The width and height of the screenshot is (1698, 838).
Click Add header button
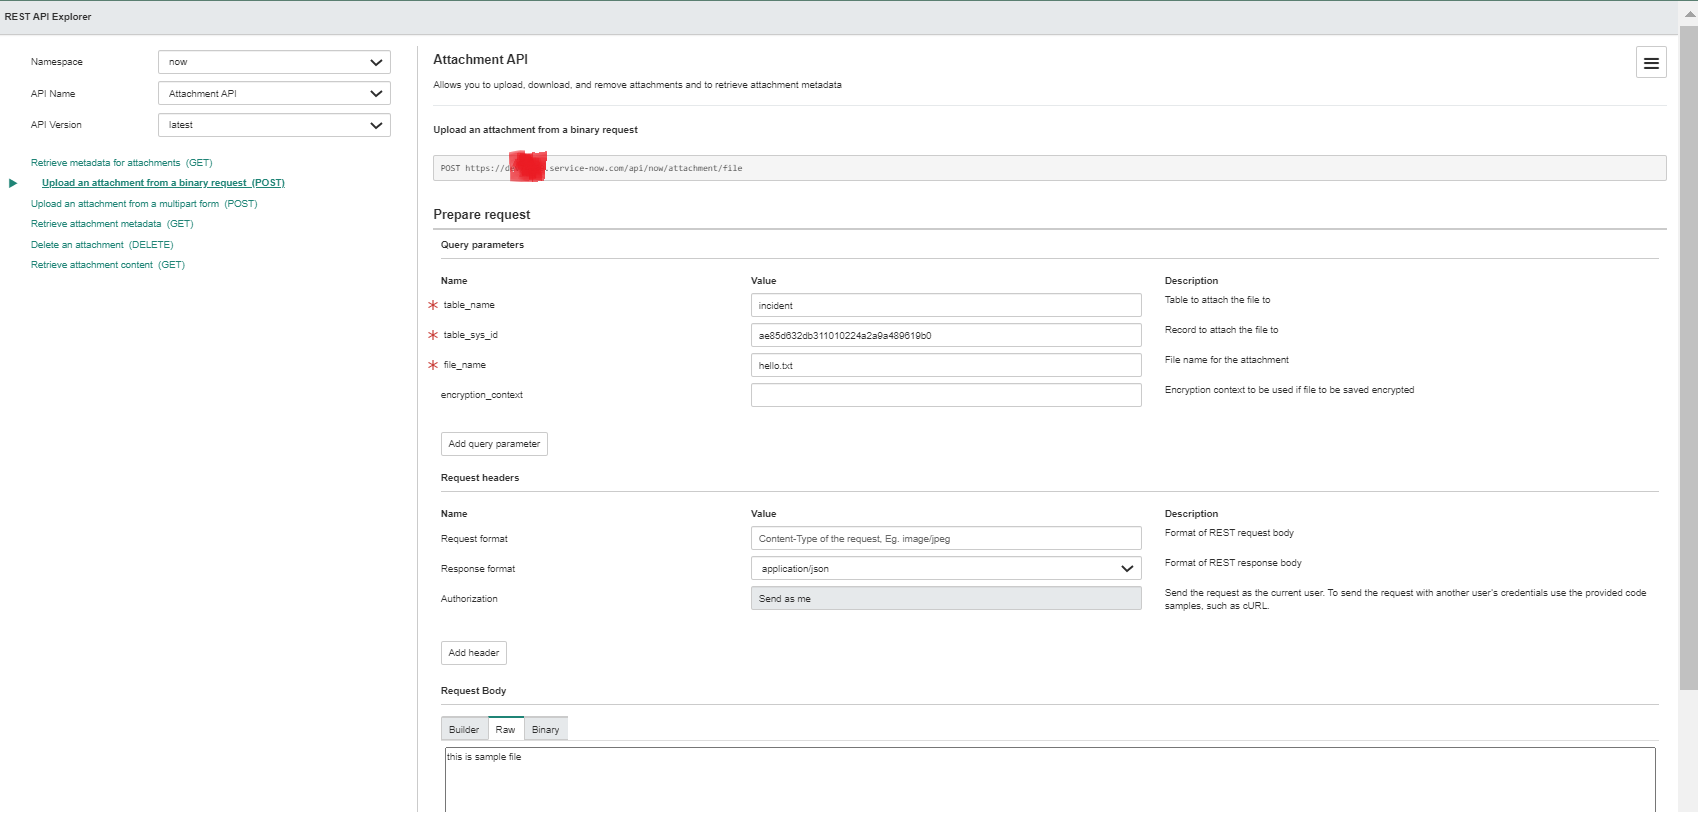[474, 653]
